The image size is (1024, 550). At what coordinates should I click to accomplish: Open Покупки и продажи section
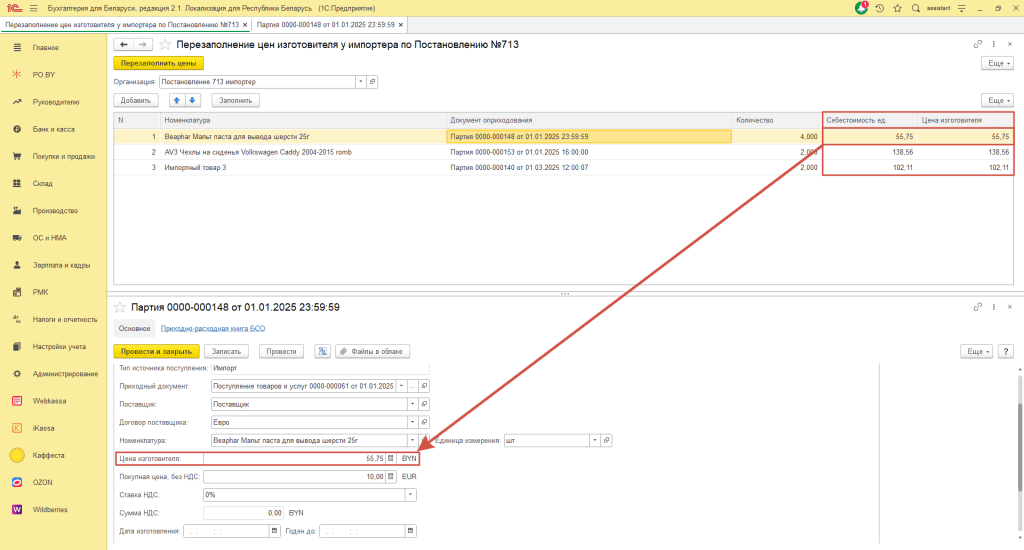click(x=63, y=156)
